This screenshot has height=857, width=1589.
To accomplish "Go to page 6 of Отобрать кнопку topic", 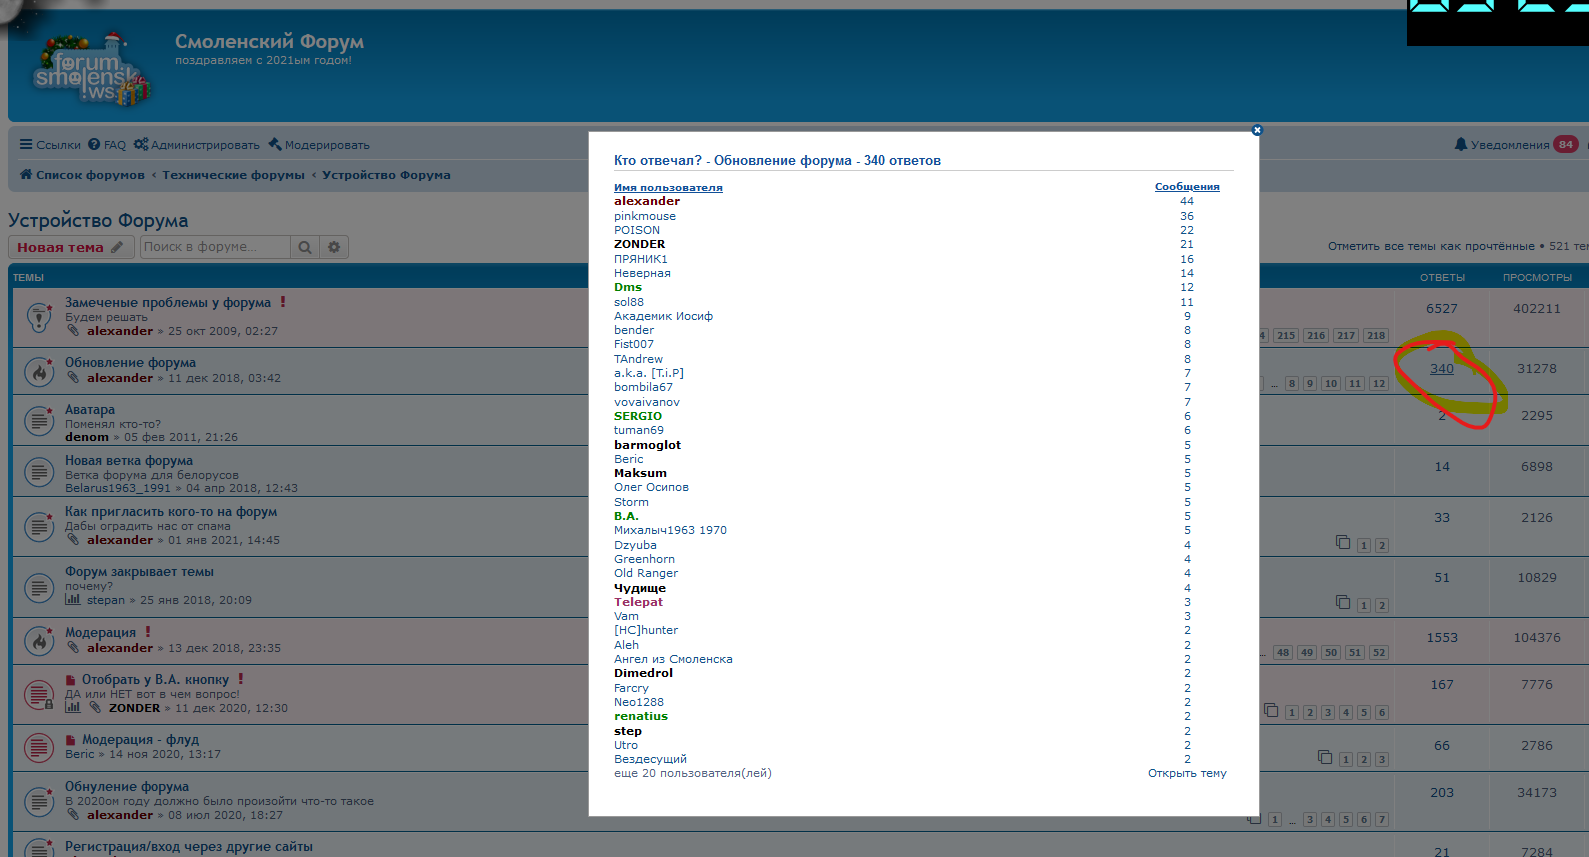I will [x=1382, y=713].
